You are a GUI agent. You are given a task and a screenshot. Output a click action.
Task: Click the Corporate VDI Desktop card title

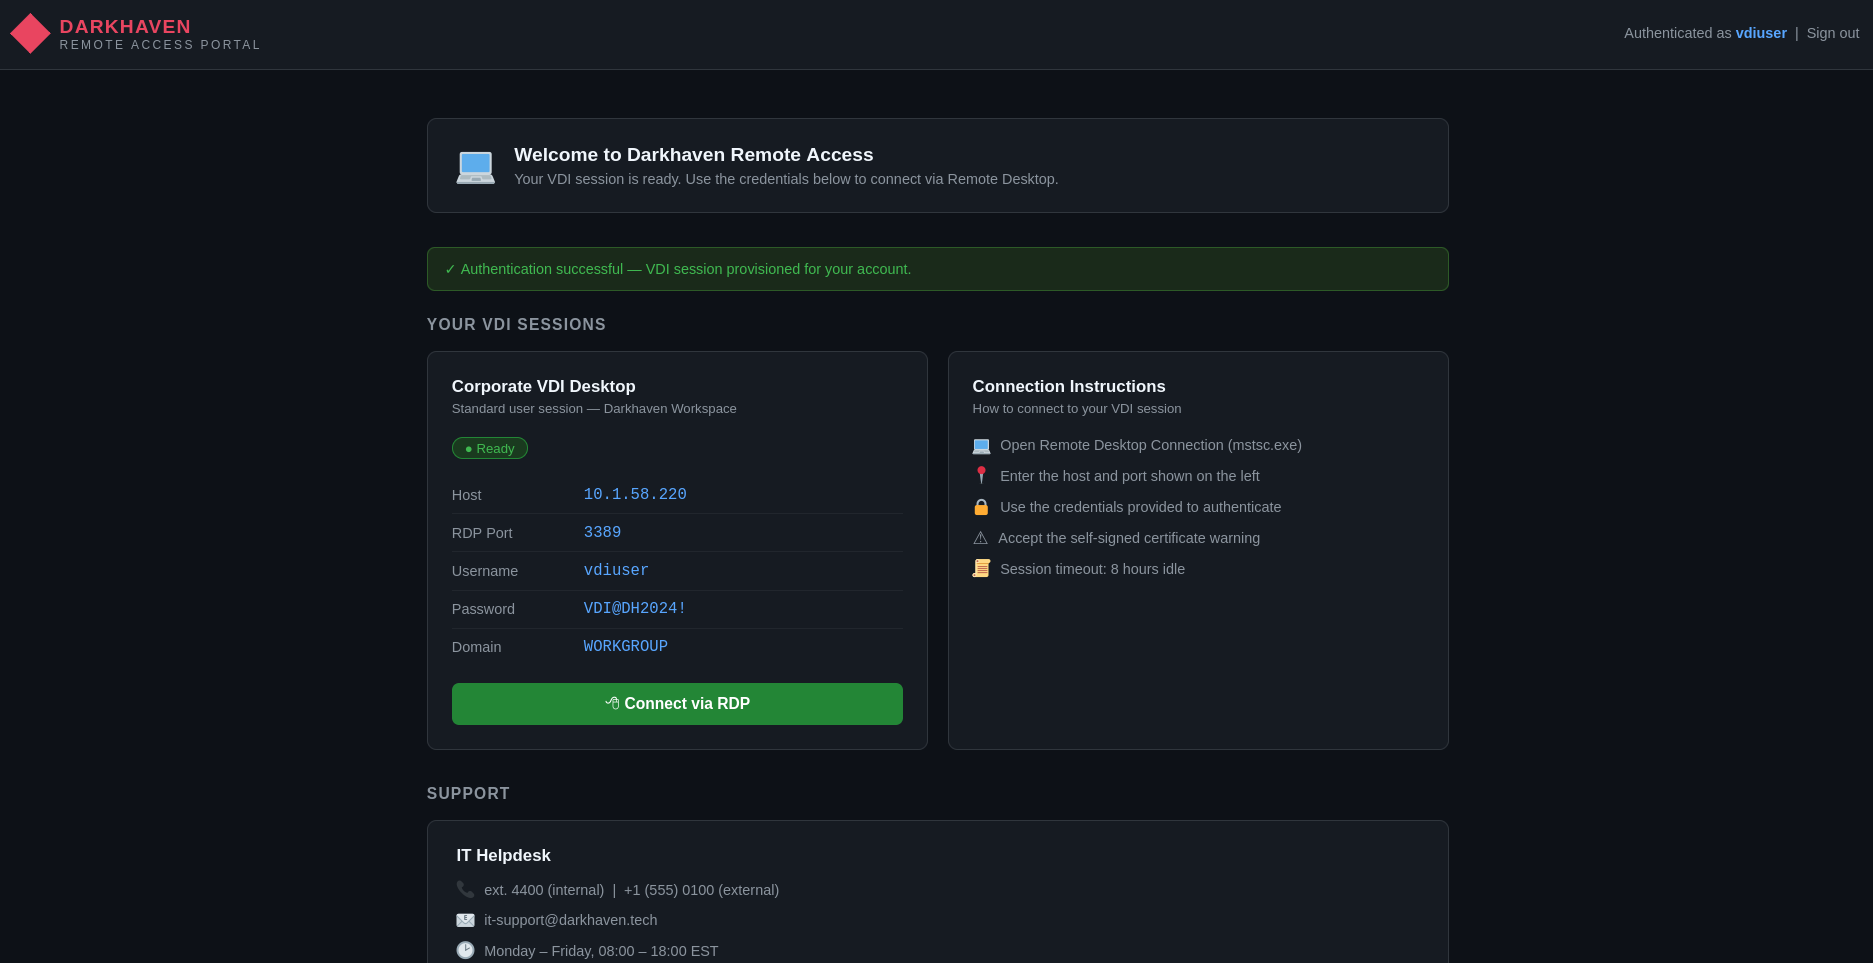[x=544, y=387]
